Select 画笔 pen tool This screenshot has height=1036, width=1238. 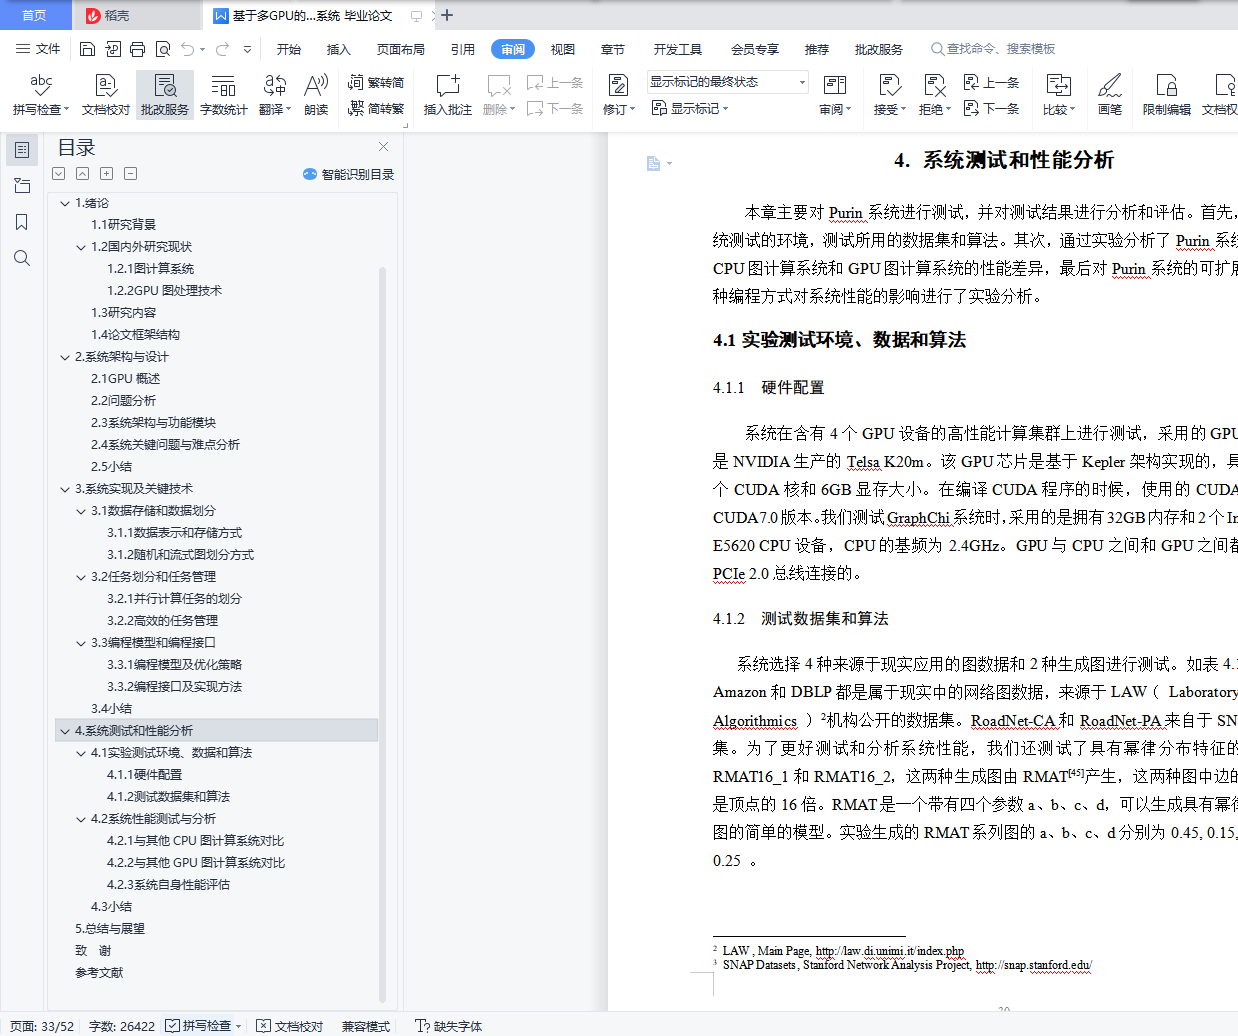[1110, 95]
